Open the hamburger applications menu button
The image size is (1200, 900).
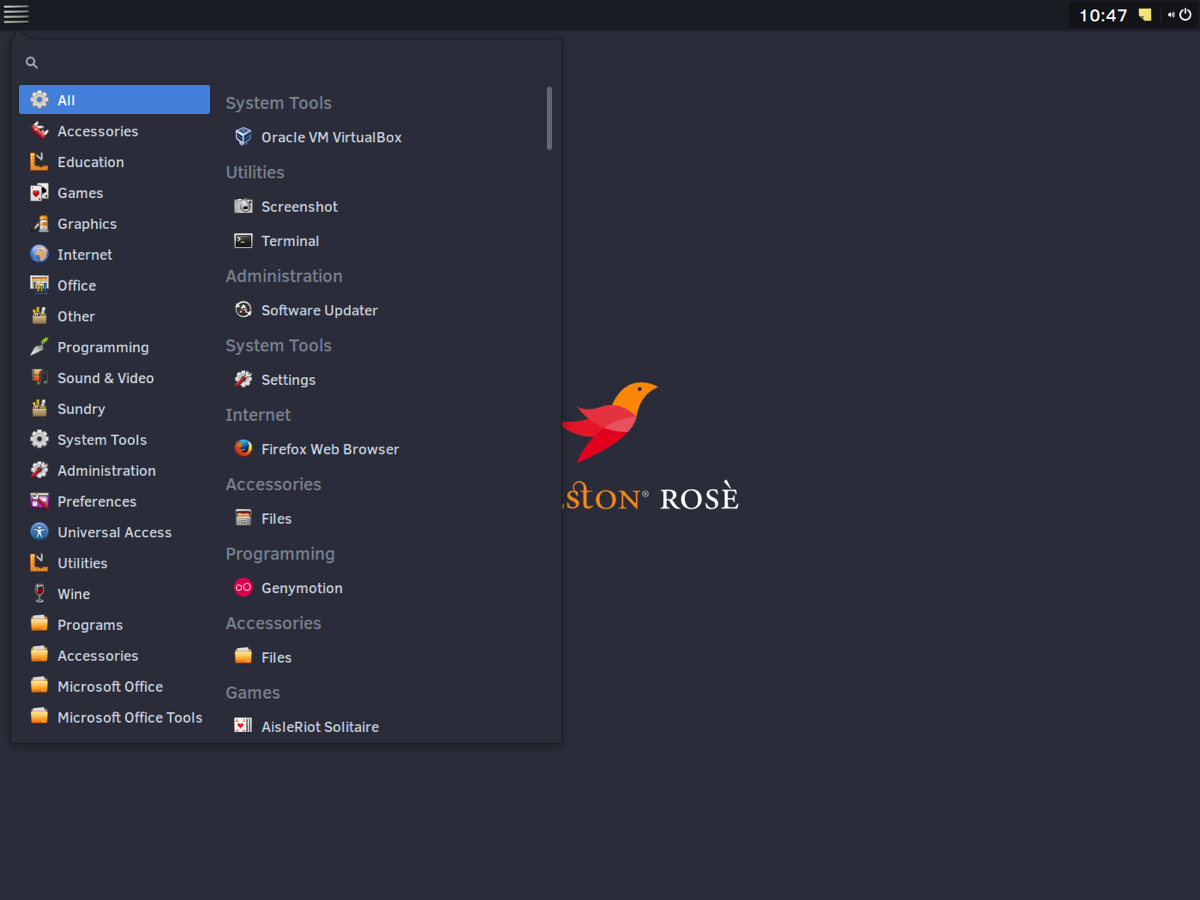[x=16, y=14]
